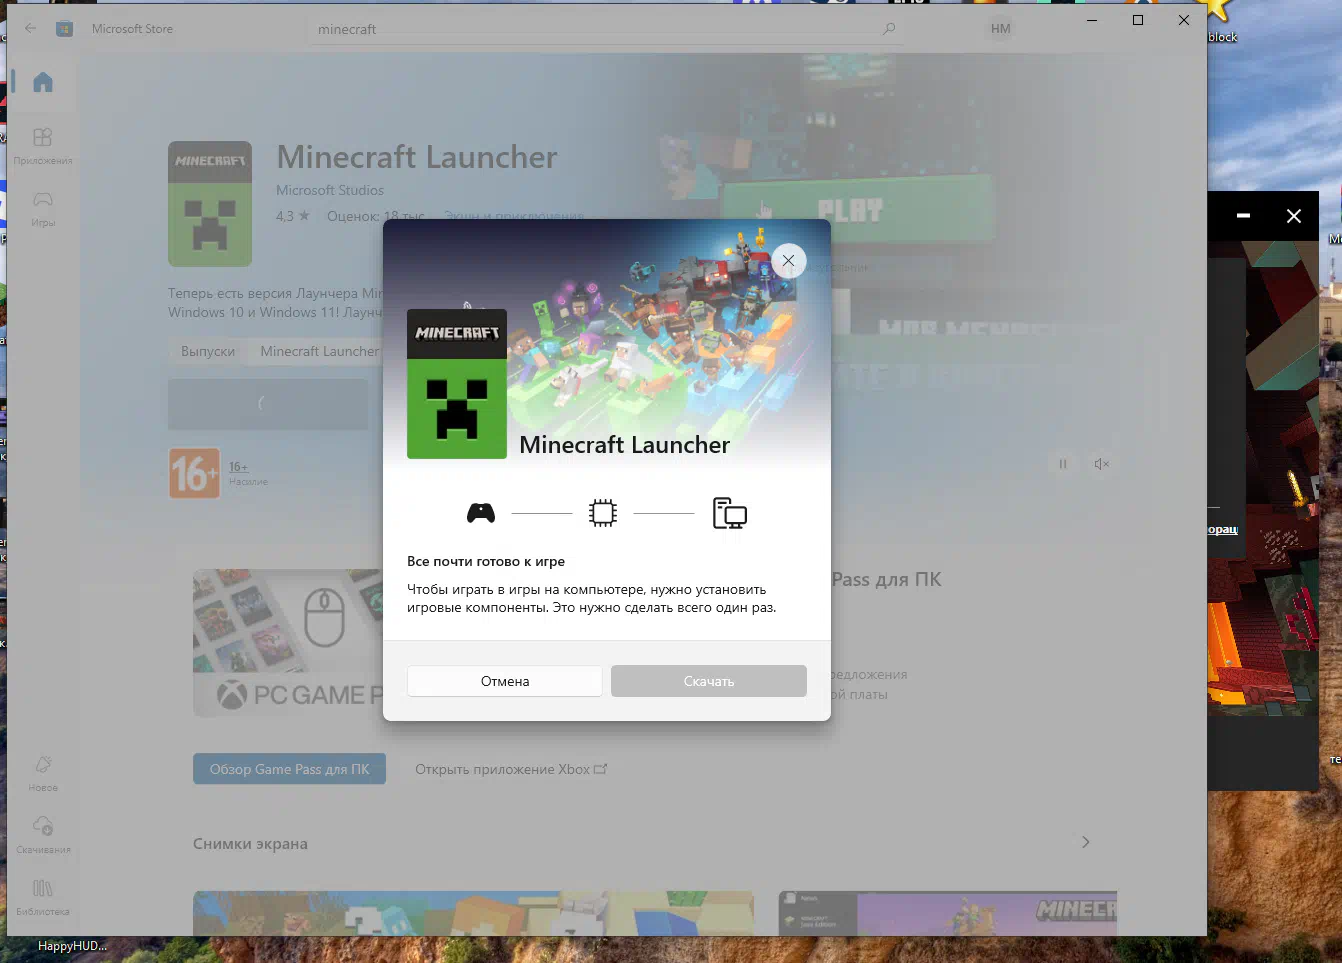Screen dimensions: 1342x963
Task: Click the Обзор Game Pass для ПК button
Action: coord(289,769)
